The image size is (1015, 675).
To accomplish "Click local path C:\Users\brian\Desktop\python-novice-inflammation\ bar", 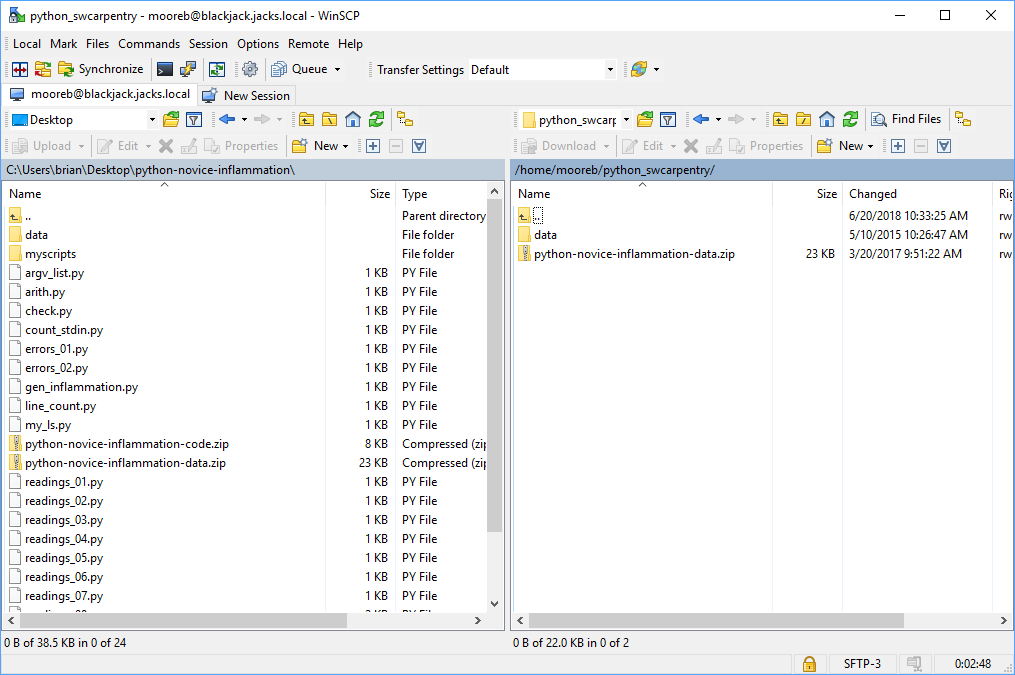I will pyautogui.click(x=253, y=170).
